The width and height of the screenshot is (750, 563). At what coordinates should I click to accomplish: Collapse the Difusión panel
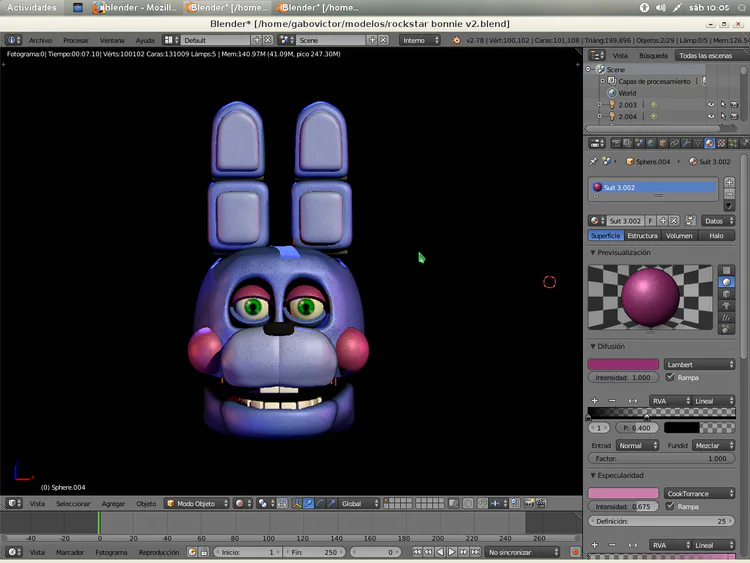coord(592,346)
